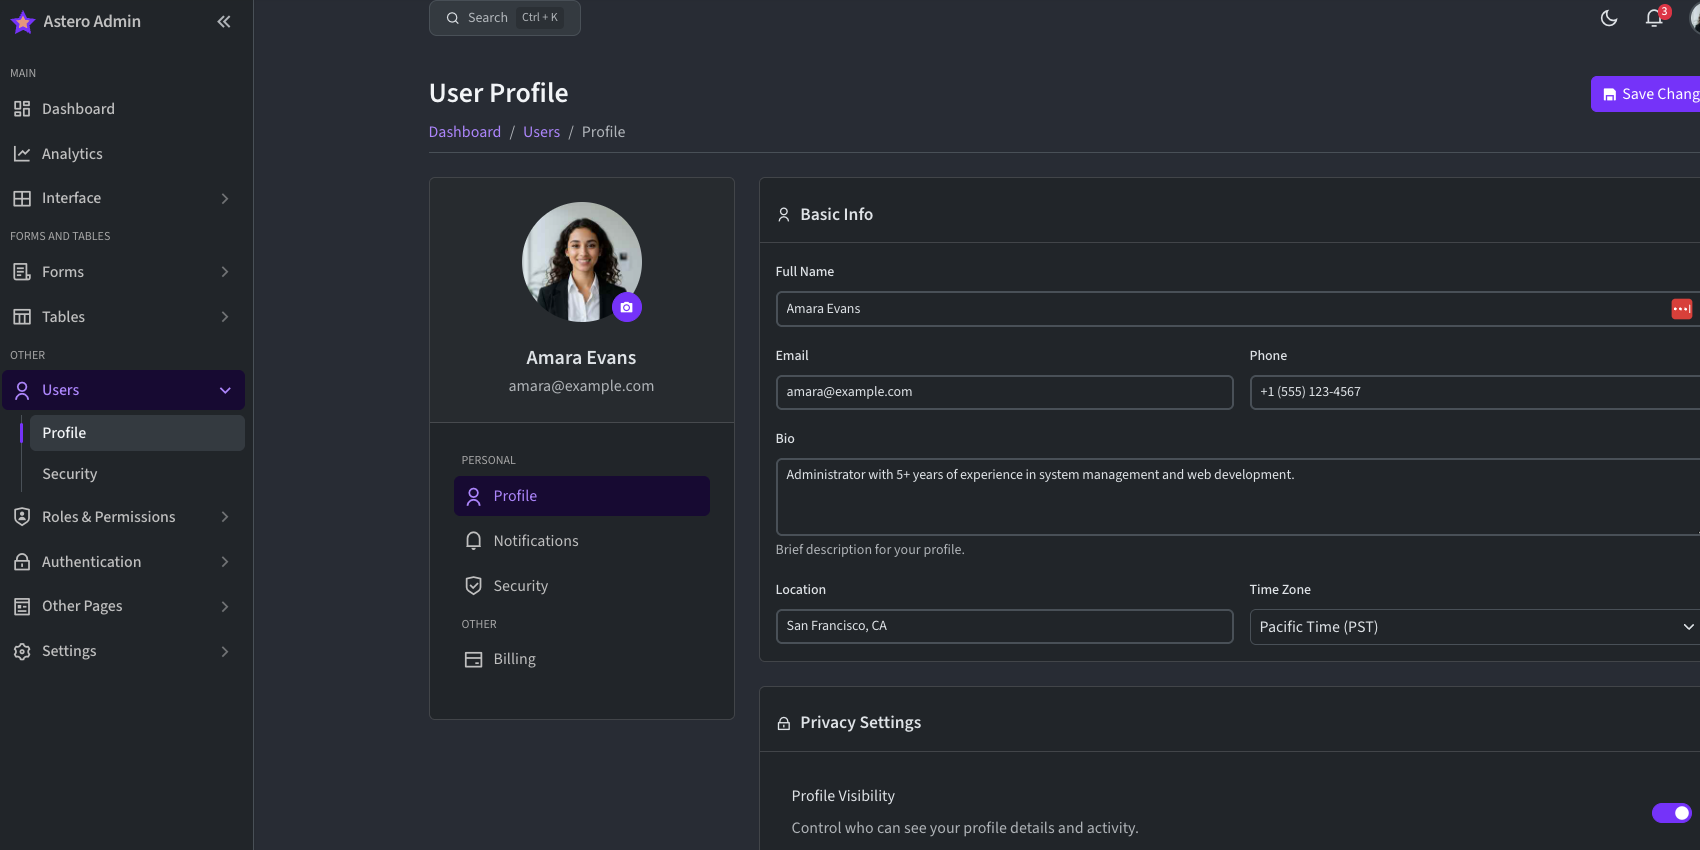Follow the Dashboard breadcrumb link
This screenshot has height=850, width=1700.
click(465, 132)
